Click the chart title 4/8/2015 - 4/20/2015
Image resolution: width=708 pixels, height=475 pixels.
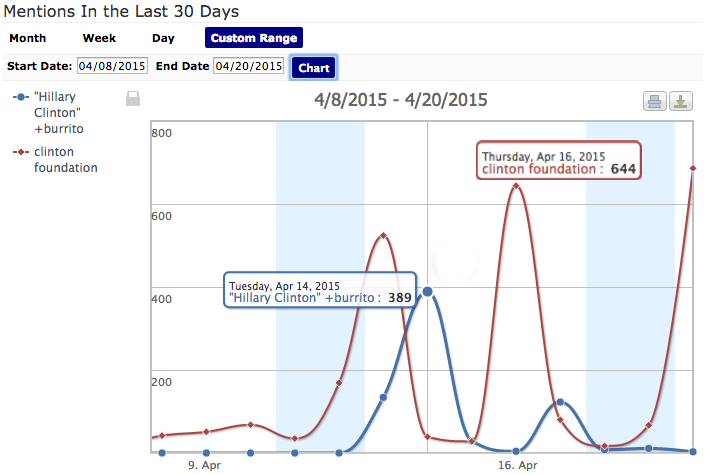coord(400,100)
